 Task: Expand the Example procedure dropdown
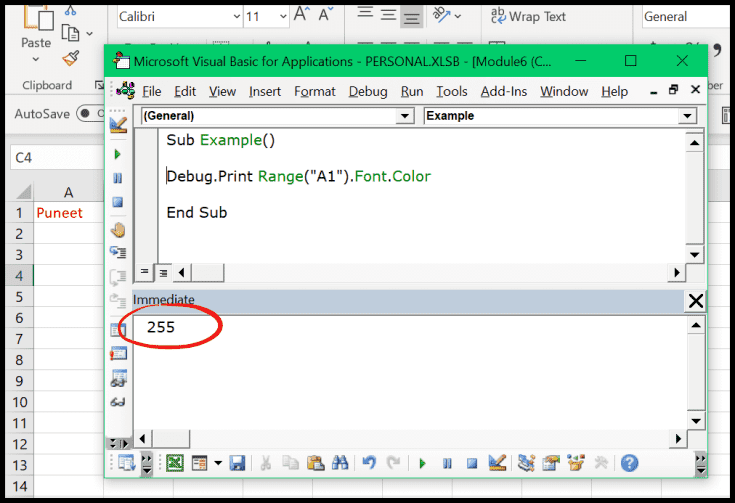(x=687, y=116)
